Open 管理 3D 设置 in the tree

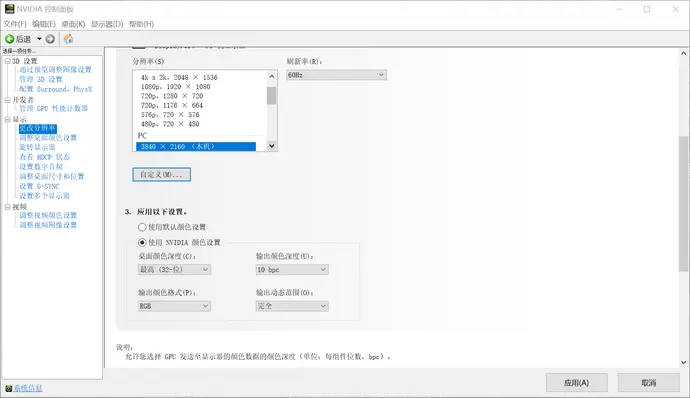point(41,79)
